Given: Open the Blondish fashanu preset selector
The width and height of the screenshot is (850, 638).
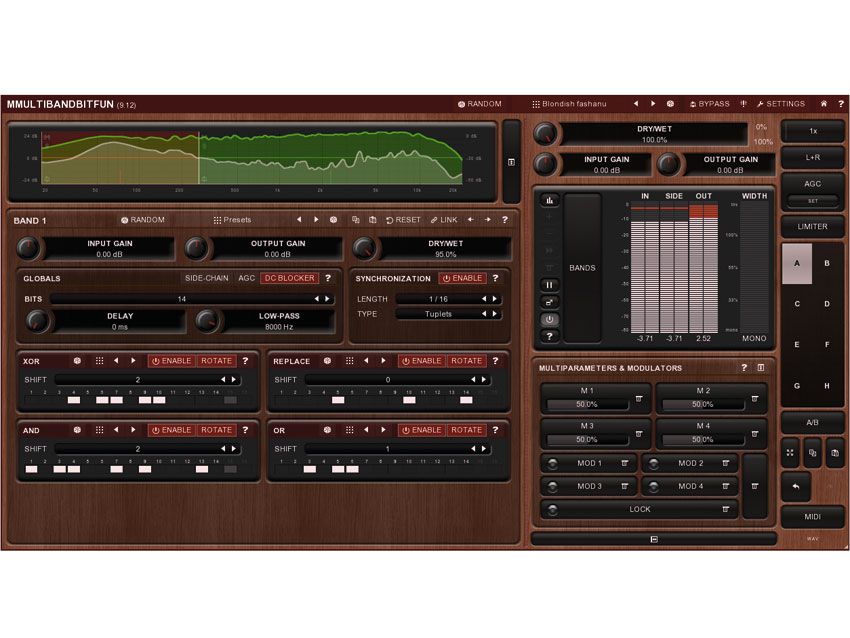Looking at the screenshot, I should click(573, 103).
